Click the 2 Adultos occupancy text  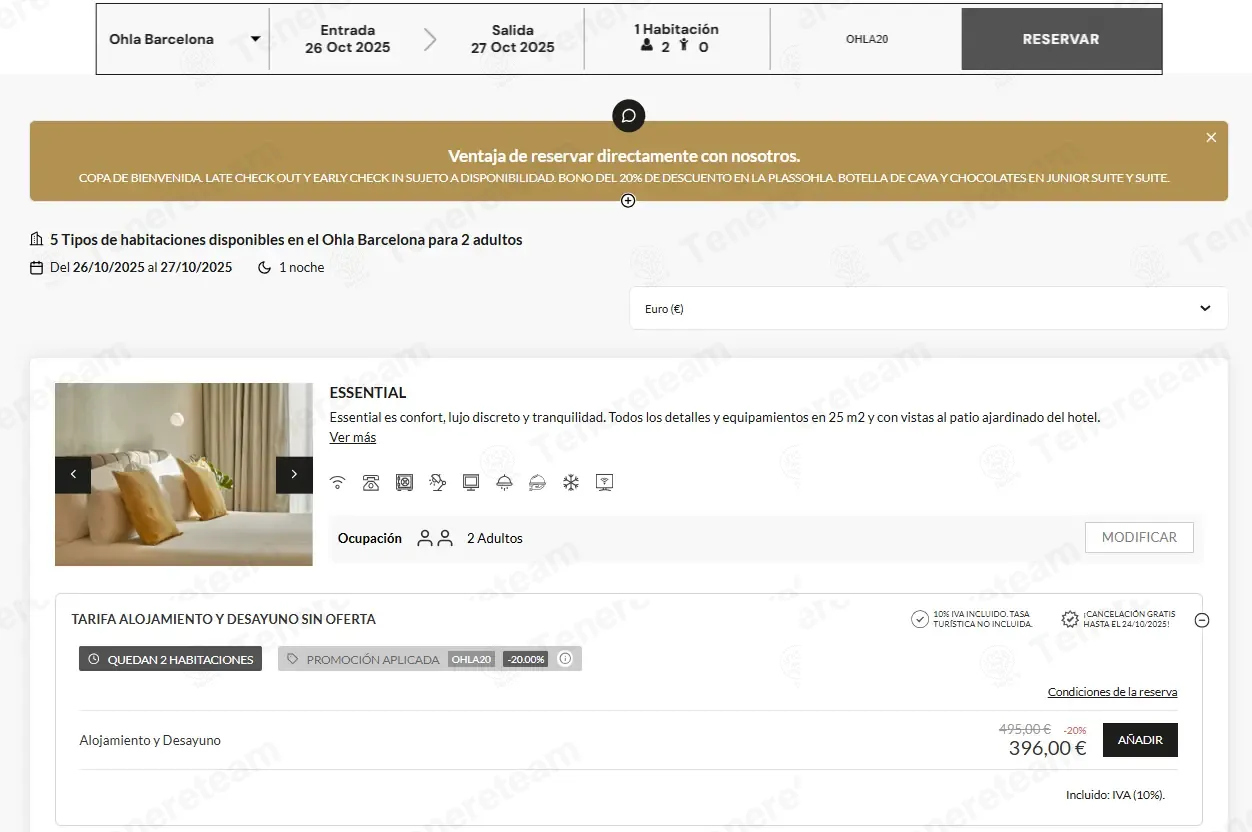coord(495,538)
